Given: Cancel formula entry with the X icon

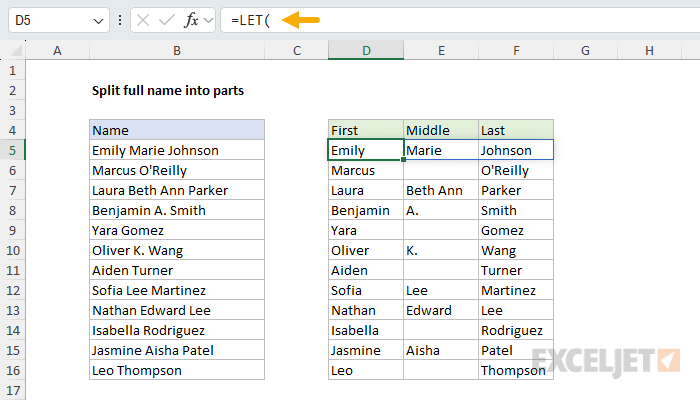Looking at the screenshot, I should click(143, 20).
